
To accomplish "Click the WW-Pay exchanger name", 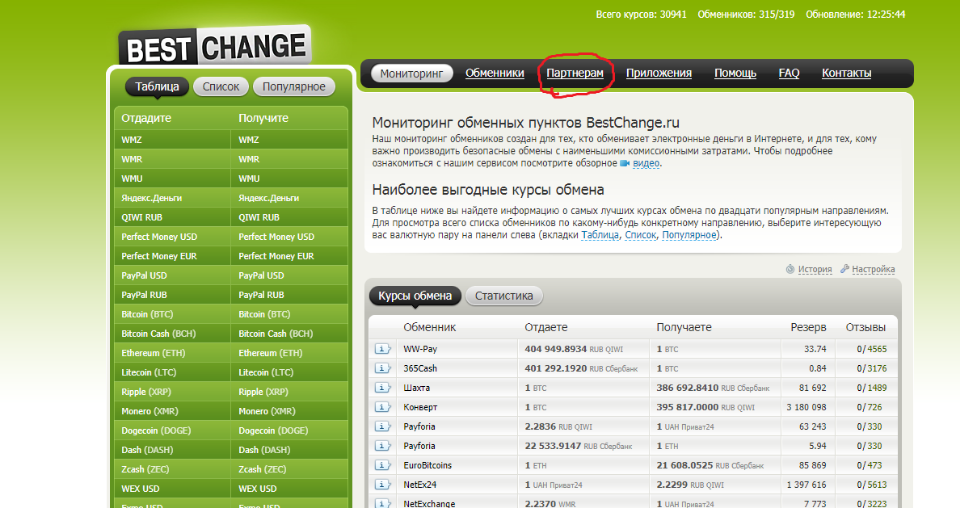I will (x=420, y=349).
